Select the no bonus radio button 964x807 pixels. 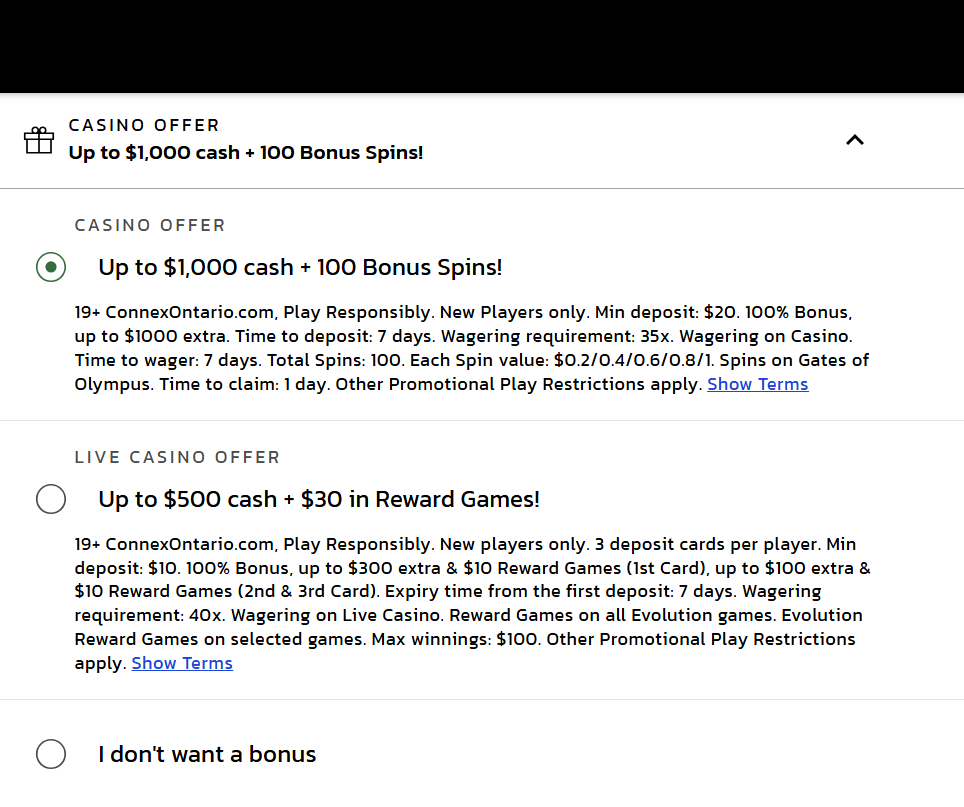[x=51, y=754]
